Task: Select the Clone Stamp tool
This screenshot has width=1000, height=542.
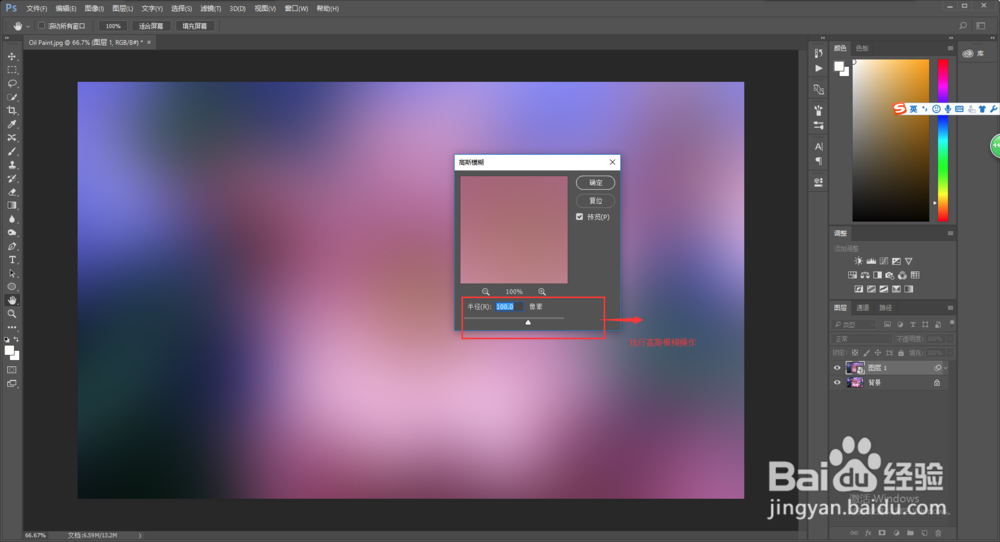Action: (11, 165)
